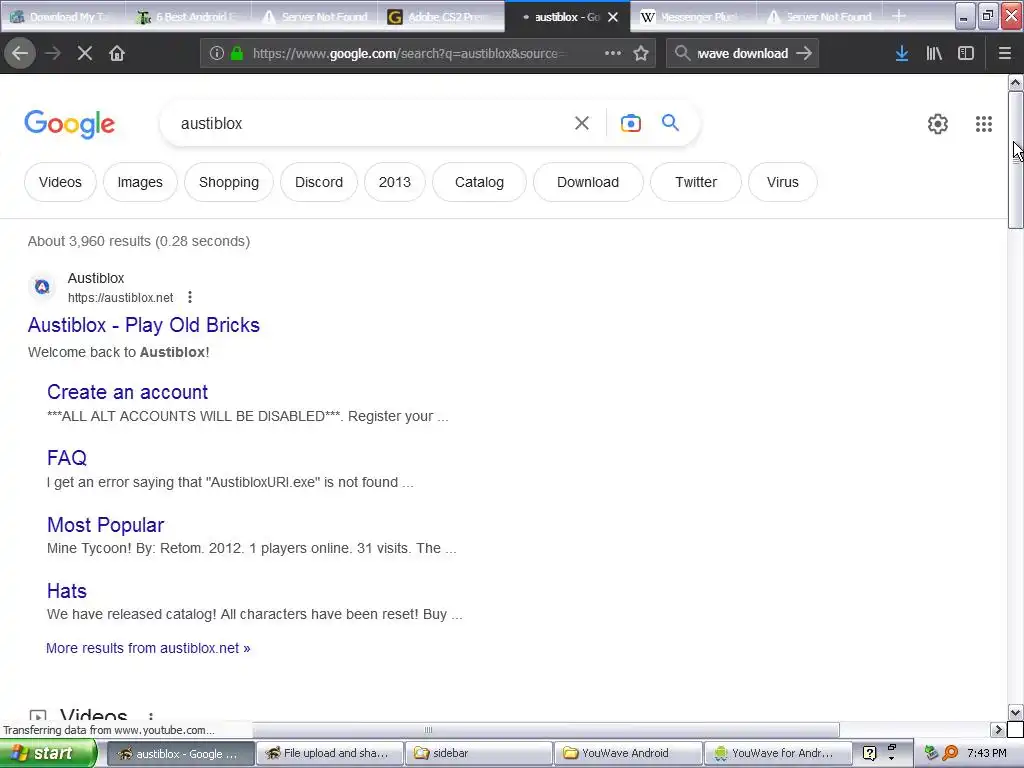
Task: Select the 2013 filter chip
Action: (x=394, y=182)
